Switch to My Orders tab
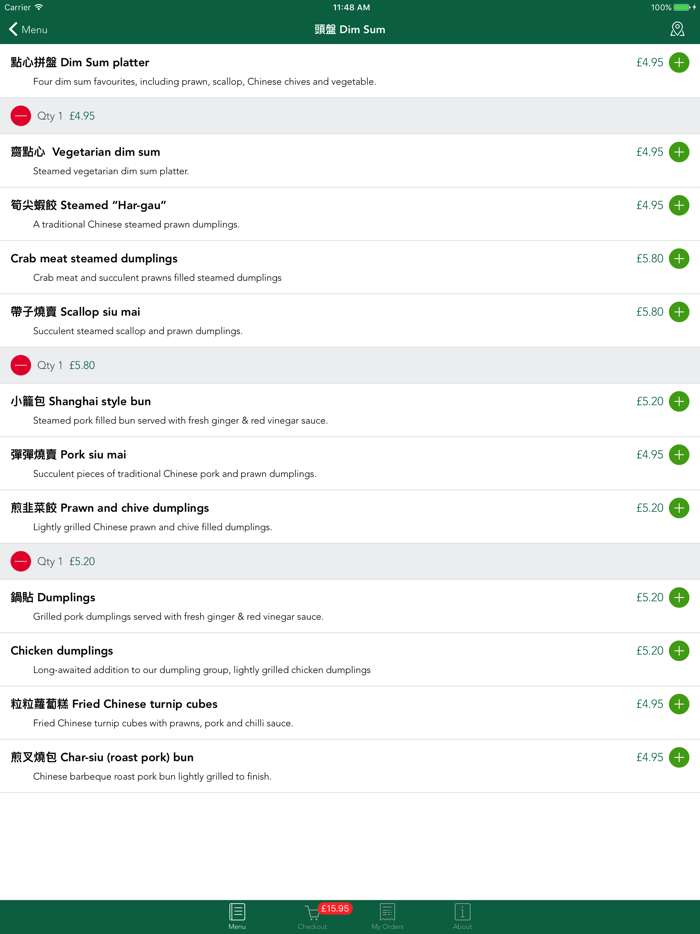Viewport: 700px width, 934px height. click(387, 915)
